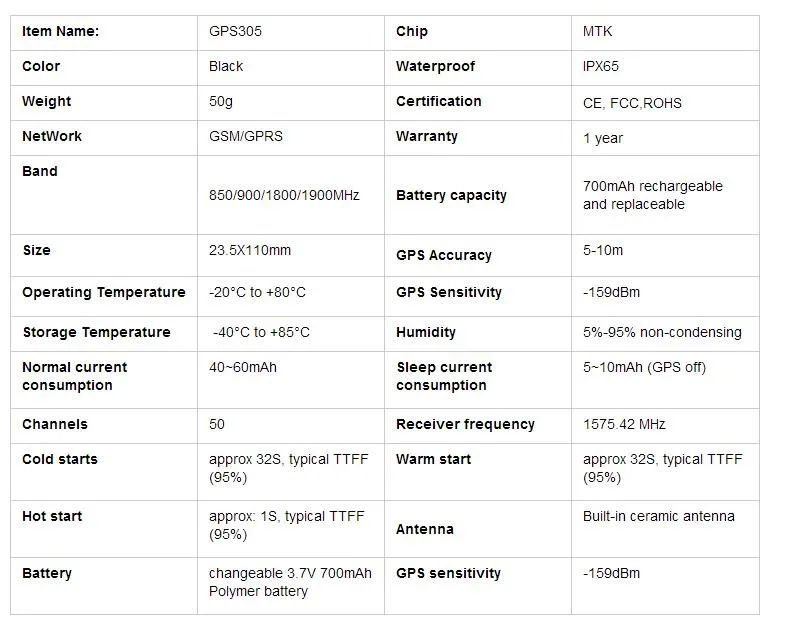Select the GSM/GPRS network value

246,136
